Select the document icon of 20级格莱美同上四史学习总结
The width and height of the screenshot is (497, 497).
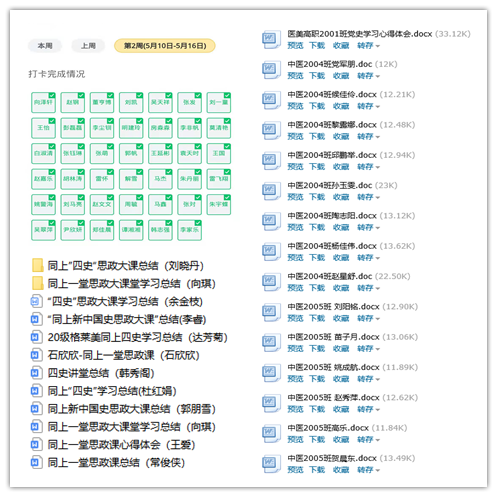[36, 337]
